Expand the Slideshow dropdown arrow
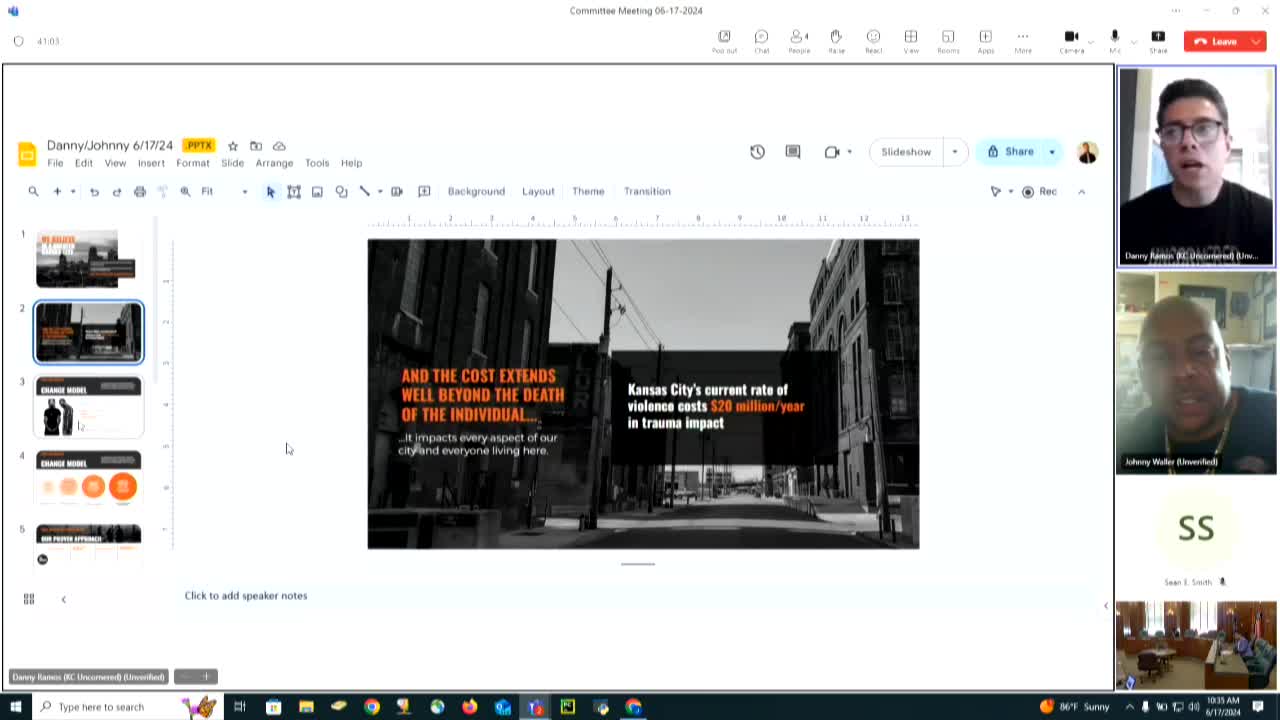The width and height of the screenshot is (1280, 720). point(954,152)
